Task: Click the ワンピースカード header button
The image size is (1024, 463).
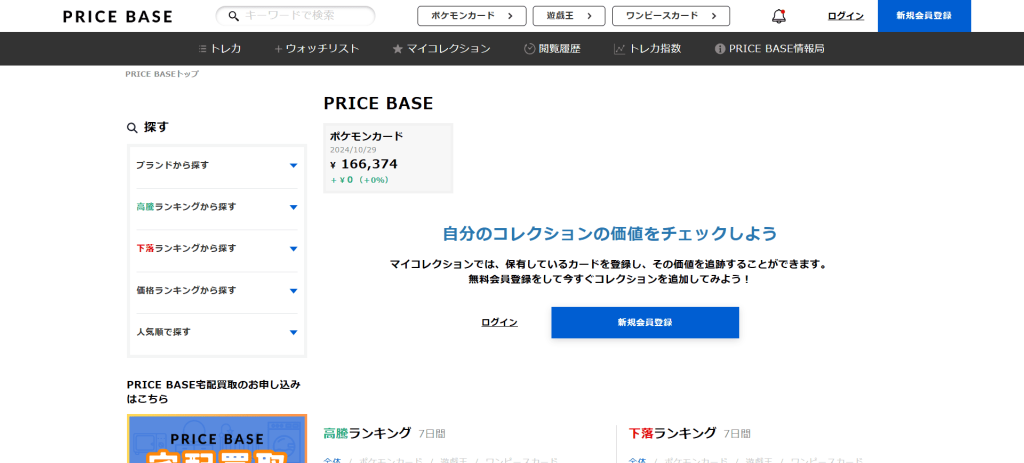Action: (x=671, y=16)
